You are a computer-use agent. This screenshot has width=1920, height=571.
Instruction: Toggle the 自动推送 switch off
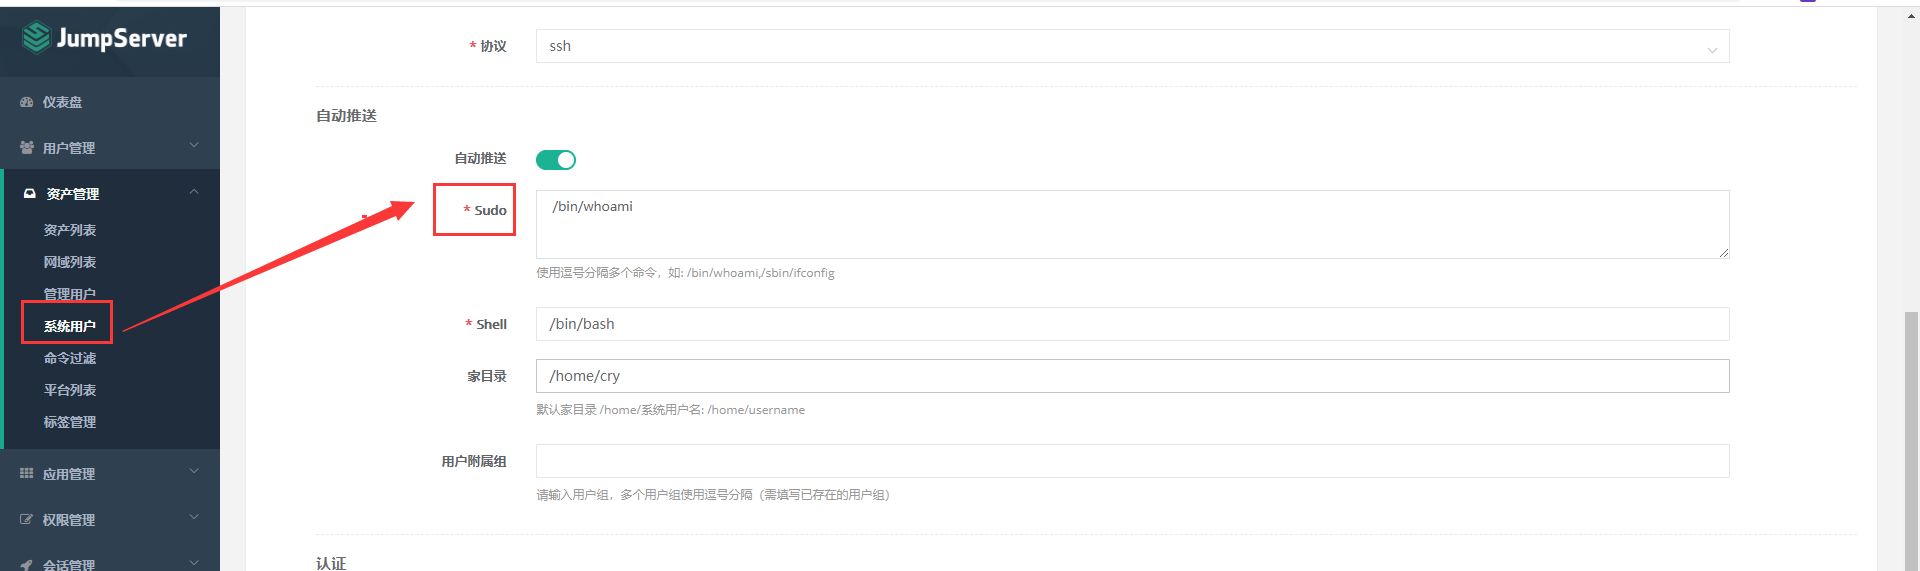pyautogui.click(x=556, y=160)
